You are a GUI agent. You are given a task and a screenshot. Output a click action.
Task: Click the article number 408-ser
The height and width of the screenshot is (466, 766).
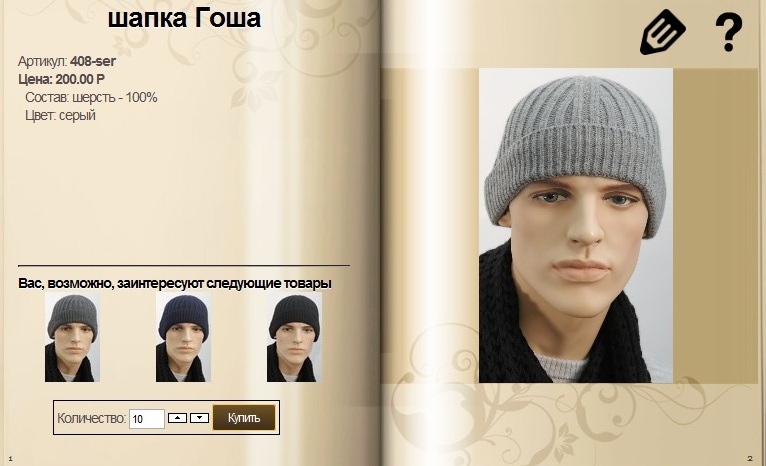pos(93,61)
